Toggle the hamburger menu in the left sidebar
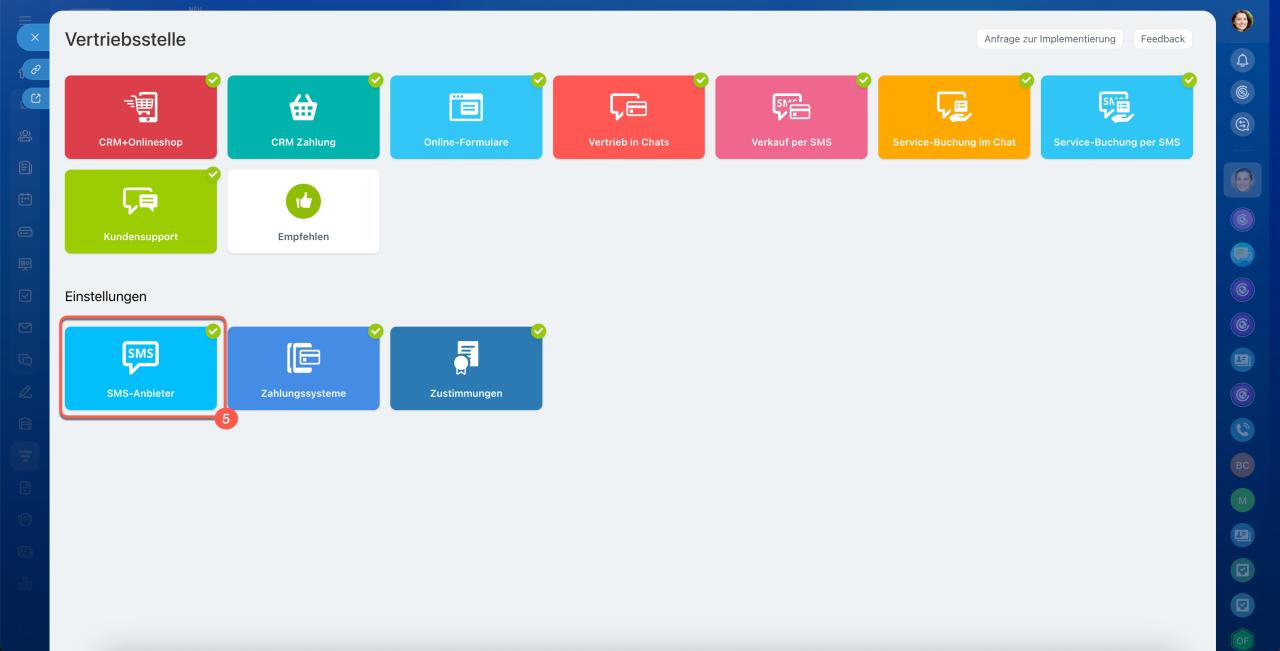1280x651 pixels. coord(25,18)
